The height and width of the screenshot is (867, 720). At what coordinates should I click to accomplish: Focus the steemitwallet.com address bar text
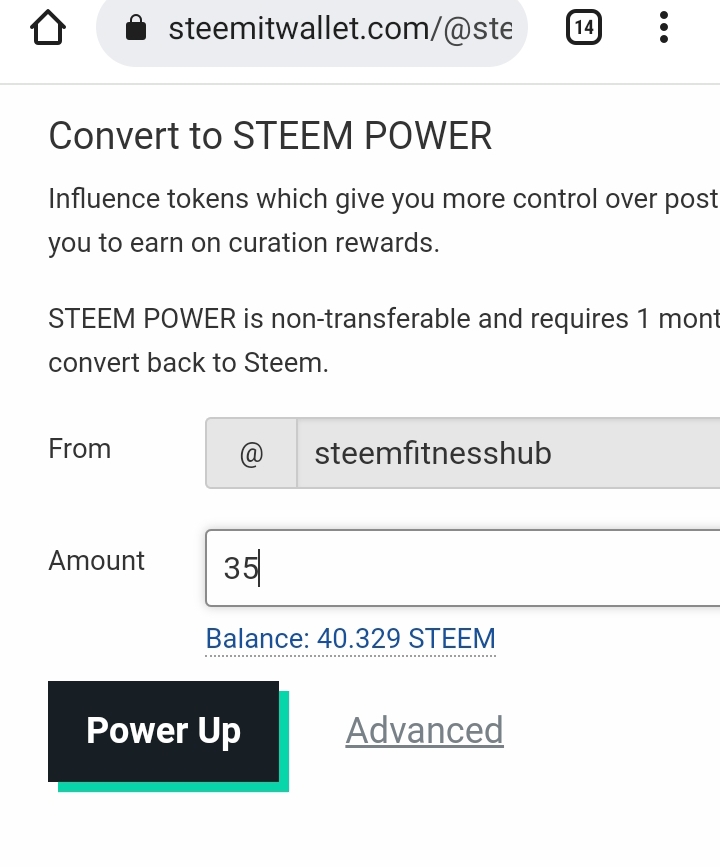click(340, 28)
